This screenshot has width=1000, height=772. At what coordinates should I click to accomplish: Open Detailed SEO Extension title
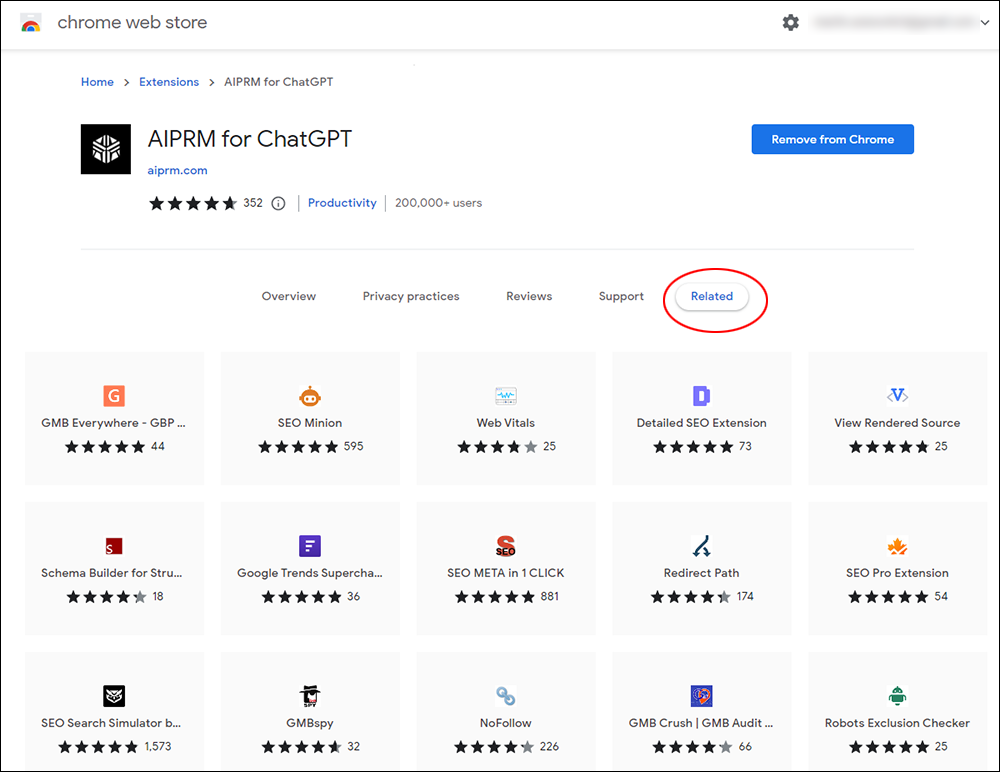click(702, 423)
